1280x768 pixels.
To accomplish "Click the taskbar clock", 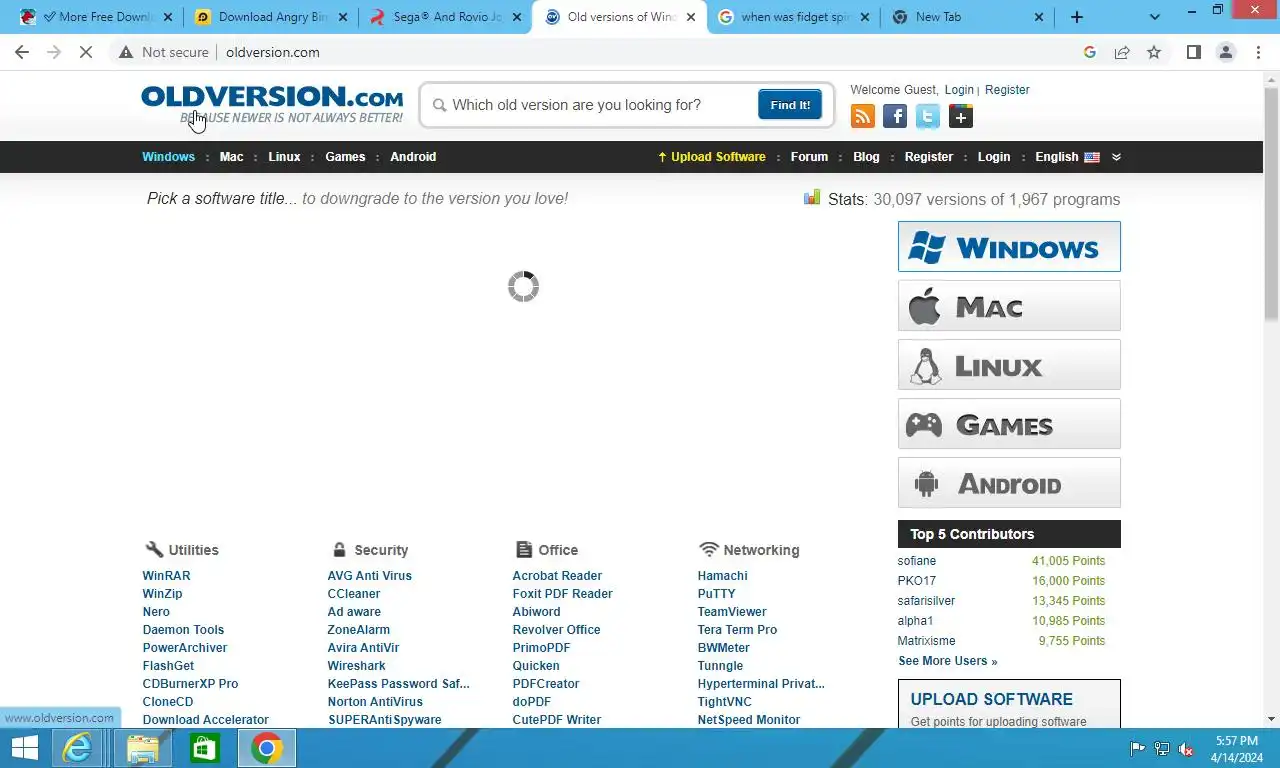I will point(1237,749).
